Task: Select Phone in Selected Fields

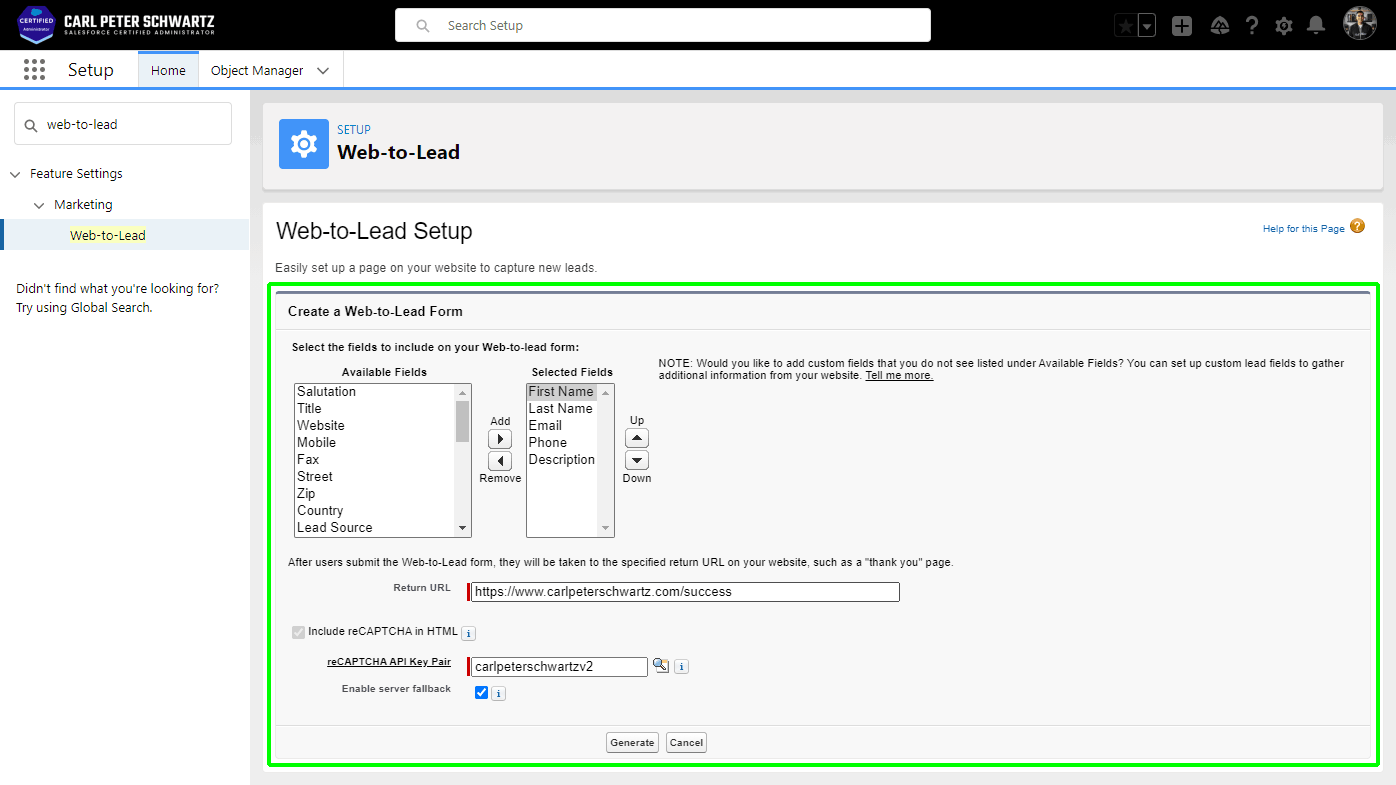Action: 562,443
